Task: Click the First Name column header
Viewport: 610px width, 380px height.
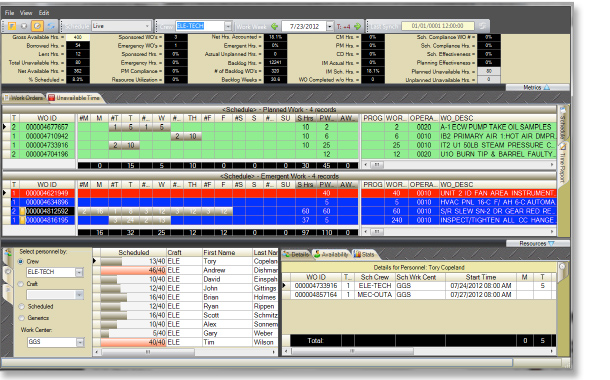Action: pyautogui.click(x=227, y=252)
